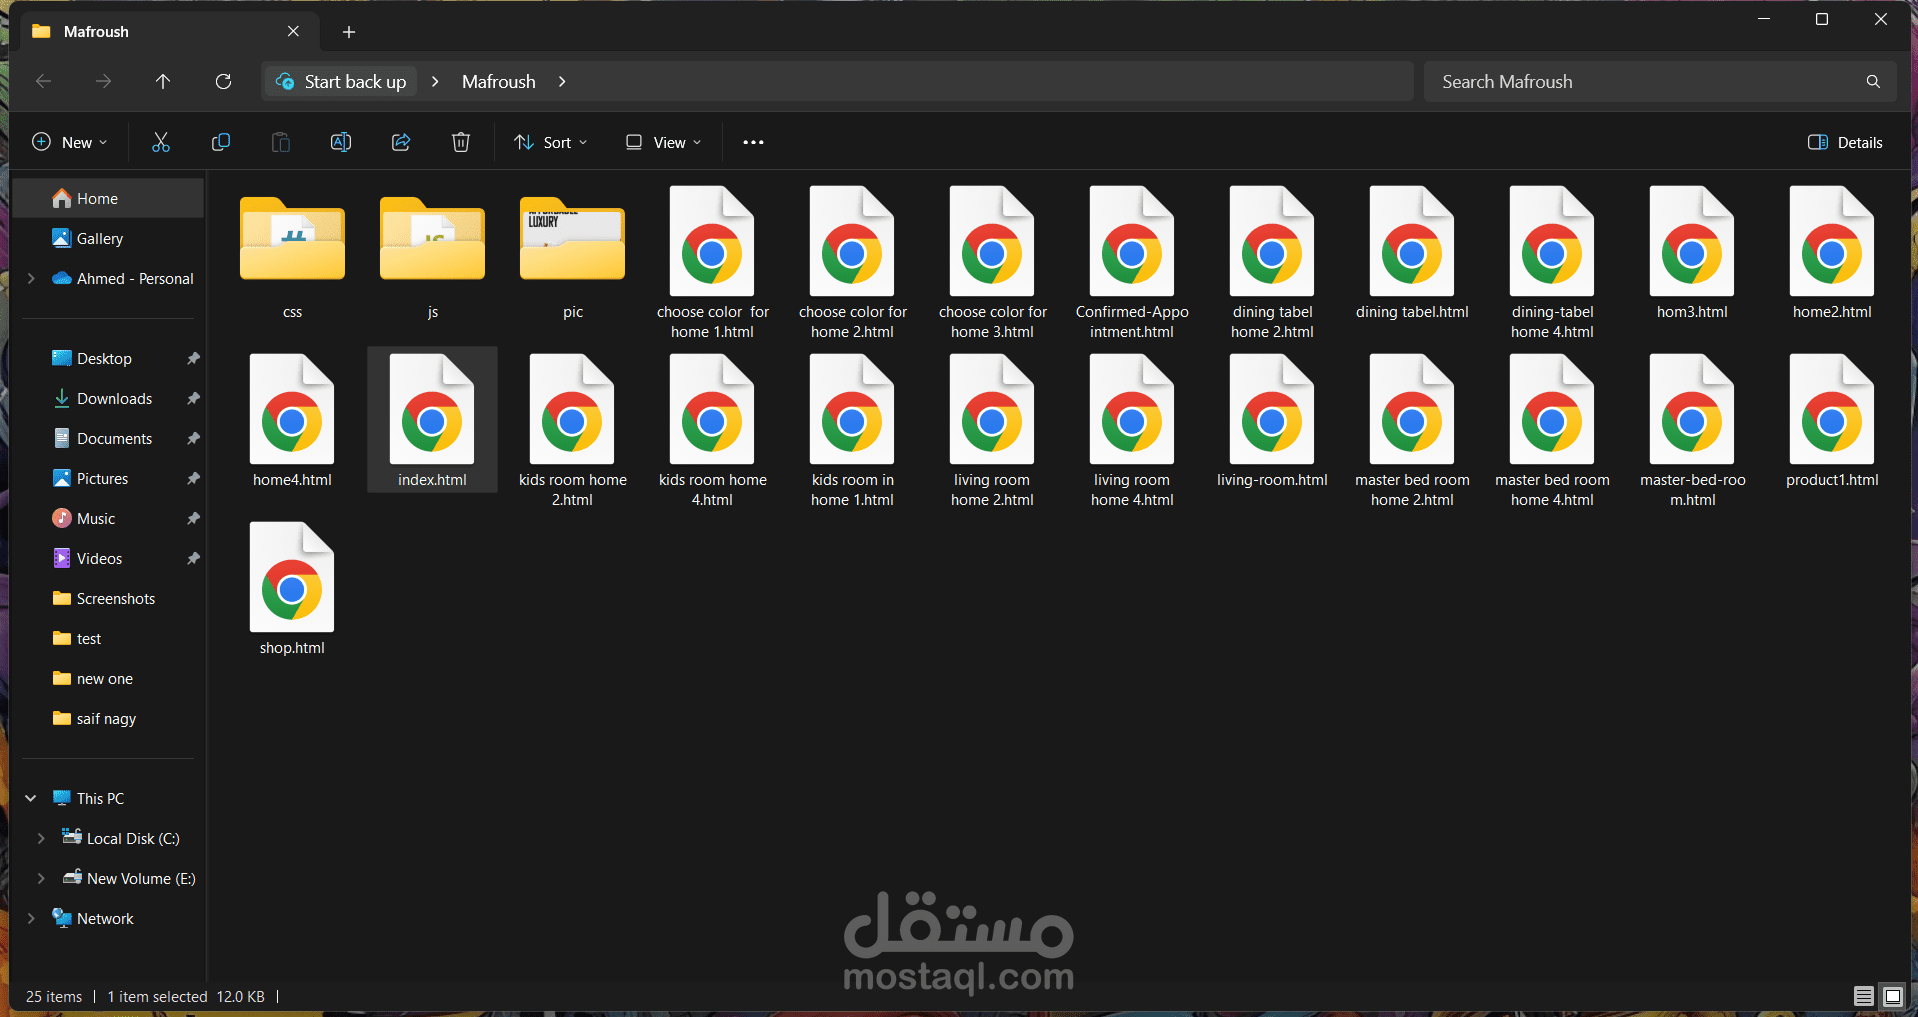Expand the Local Disk (C:) node

(41, 838)
